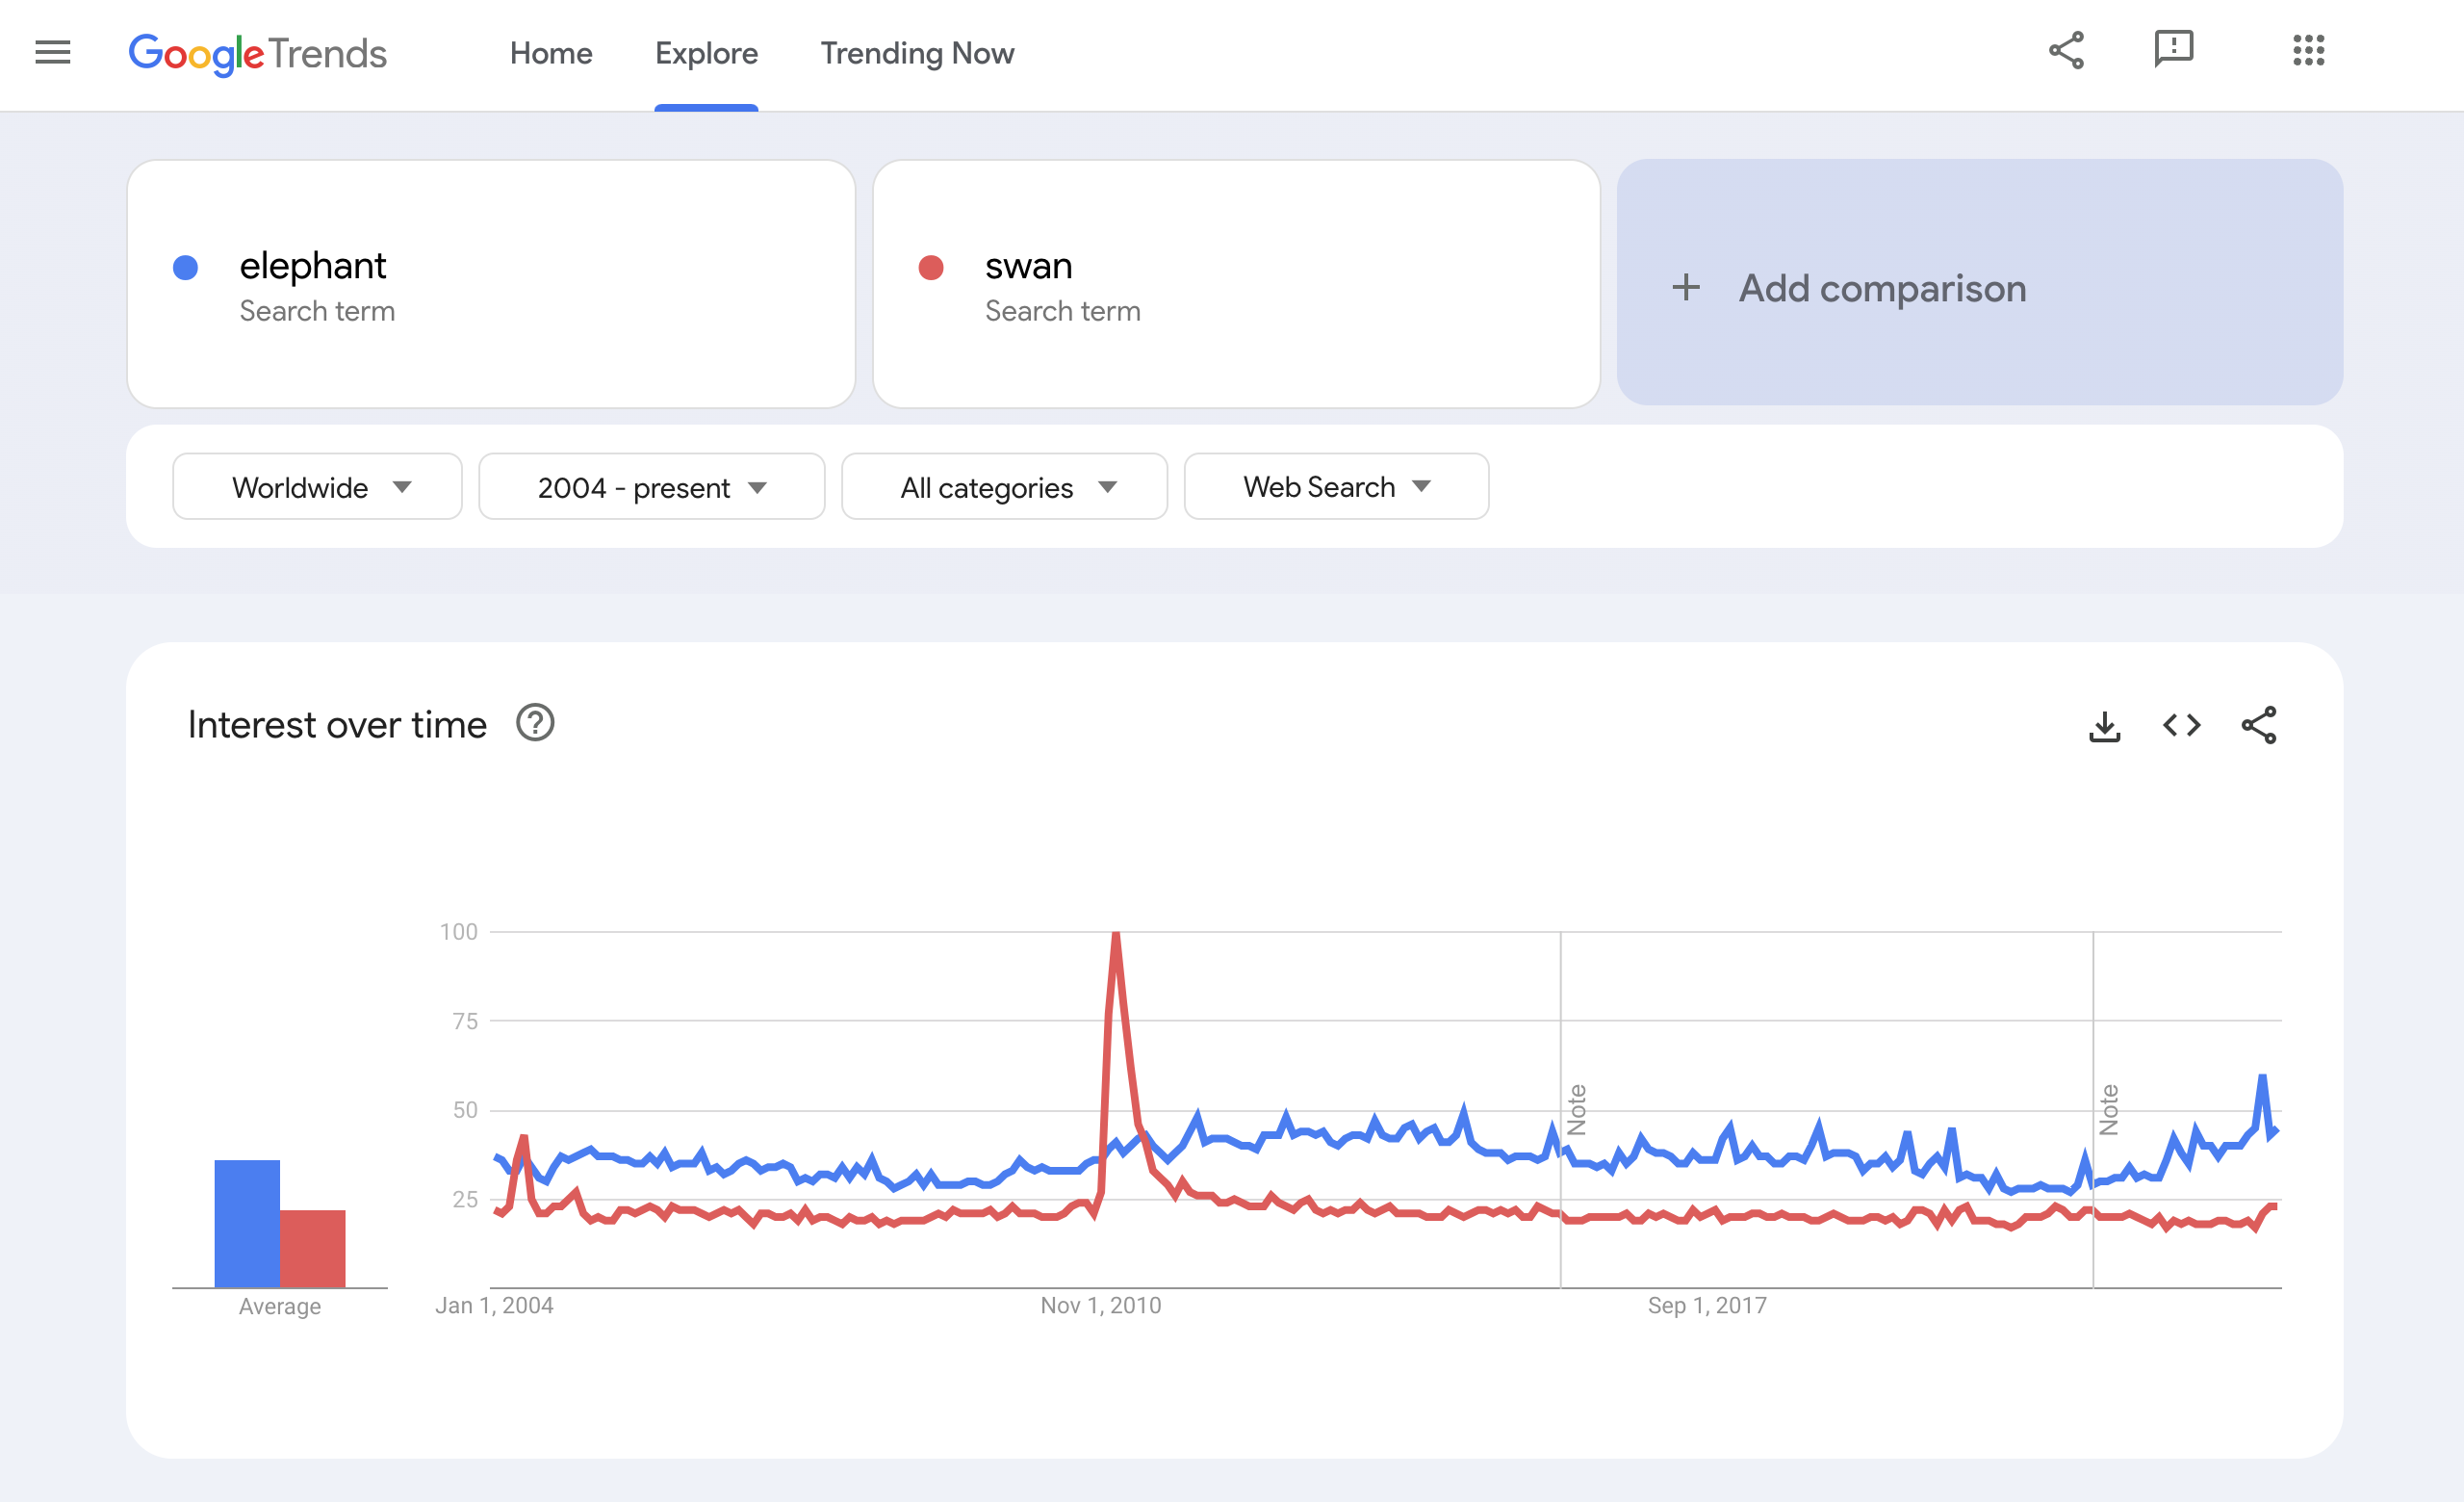Go to the Home tab

coord(551,53)
